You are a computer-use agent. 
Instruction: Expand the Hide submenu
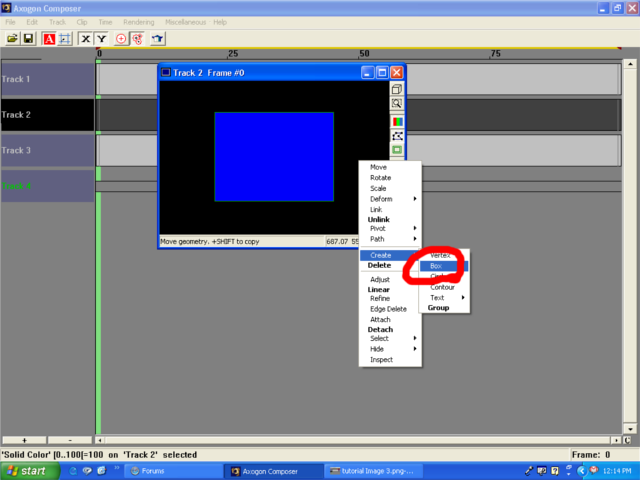[390, 349]
